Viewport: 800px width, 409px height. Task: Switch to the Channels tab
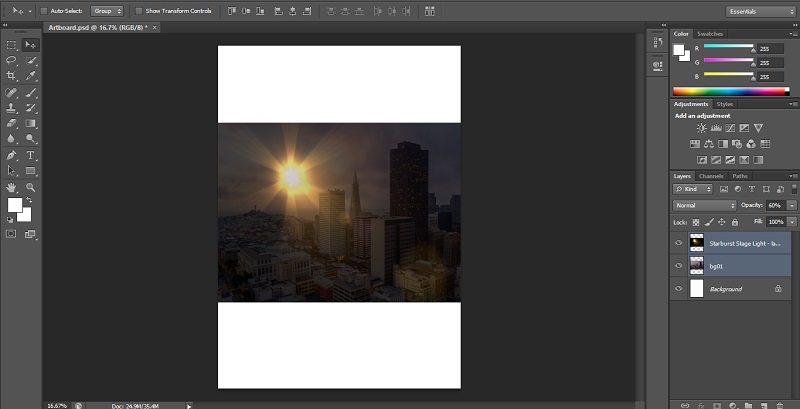tap(711, 176)
